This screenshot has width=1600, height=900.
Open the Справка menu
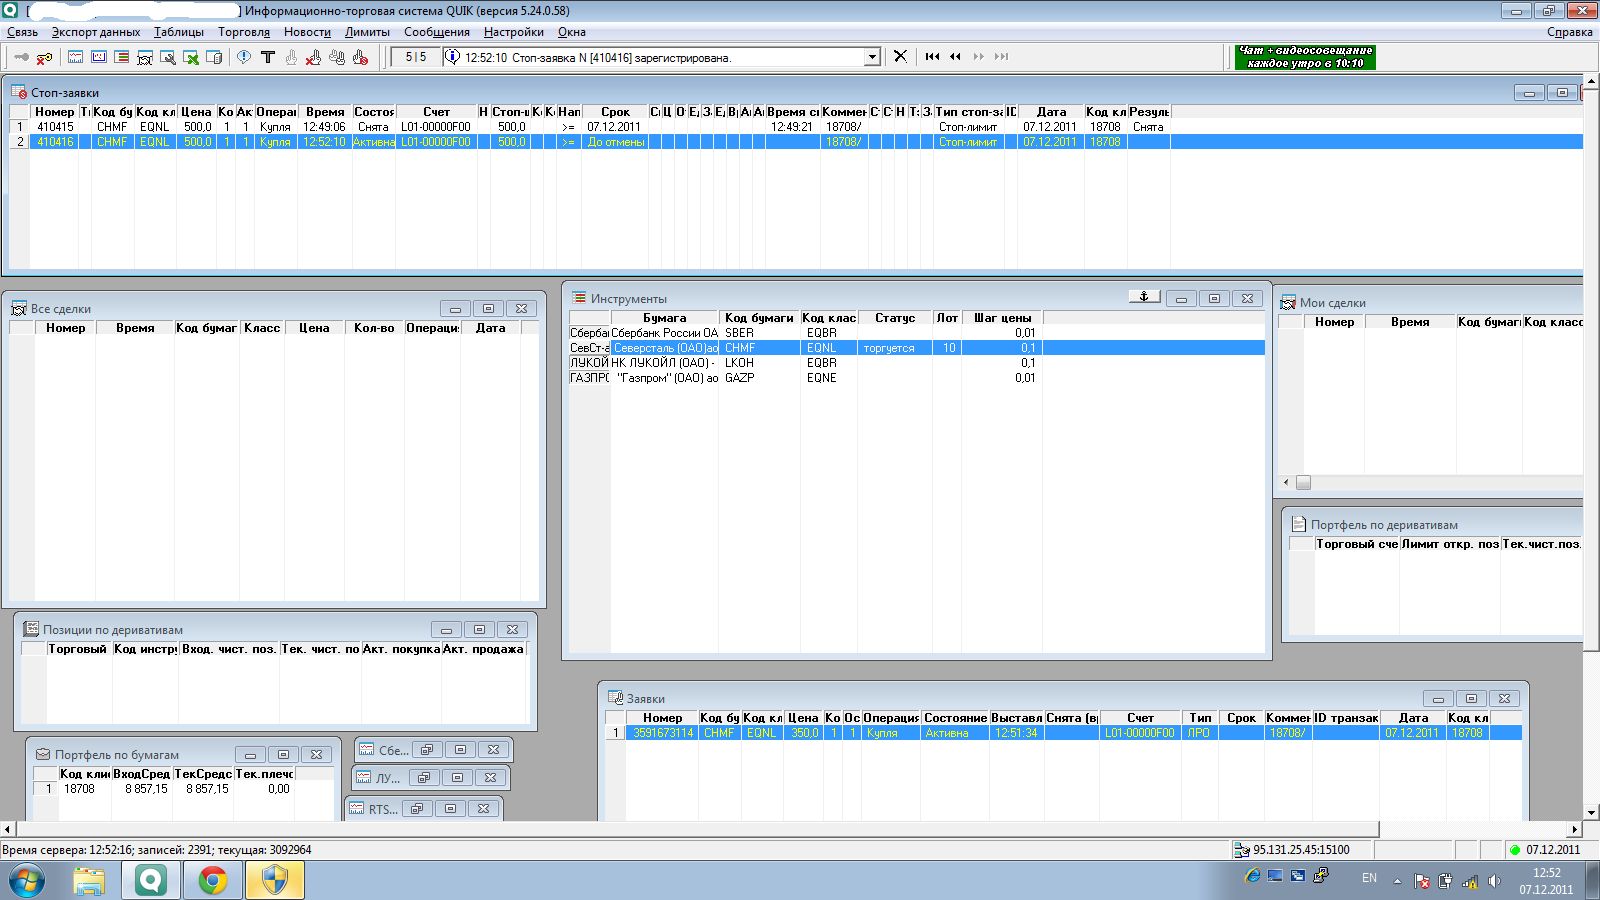coord(1569,32)
